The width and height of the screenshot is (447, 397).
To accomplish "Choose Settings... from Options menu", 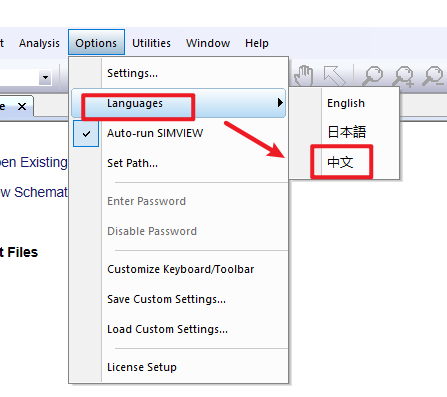I will [x=179, y=73].
